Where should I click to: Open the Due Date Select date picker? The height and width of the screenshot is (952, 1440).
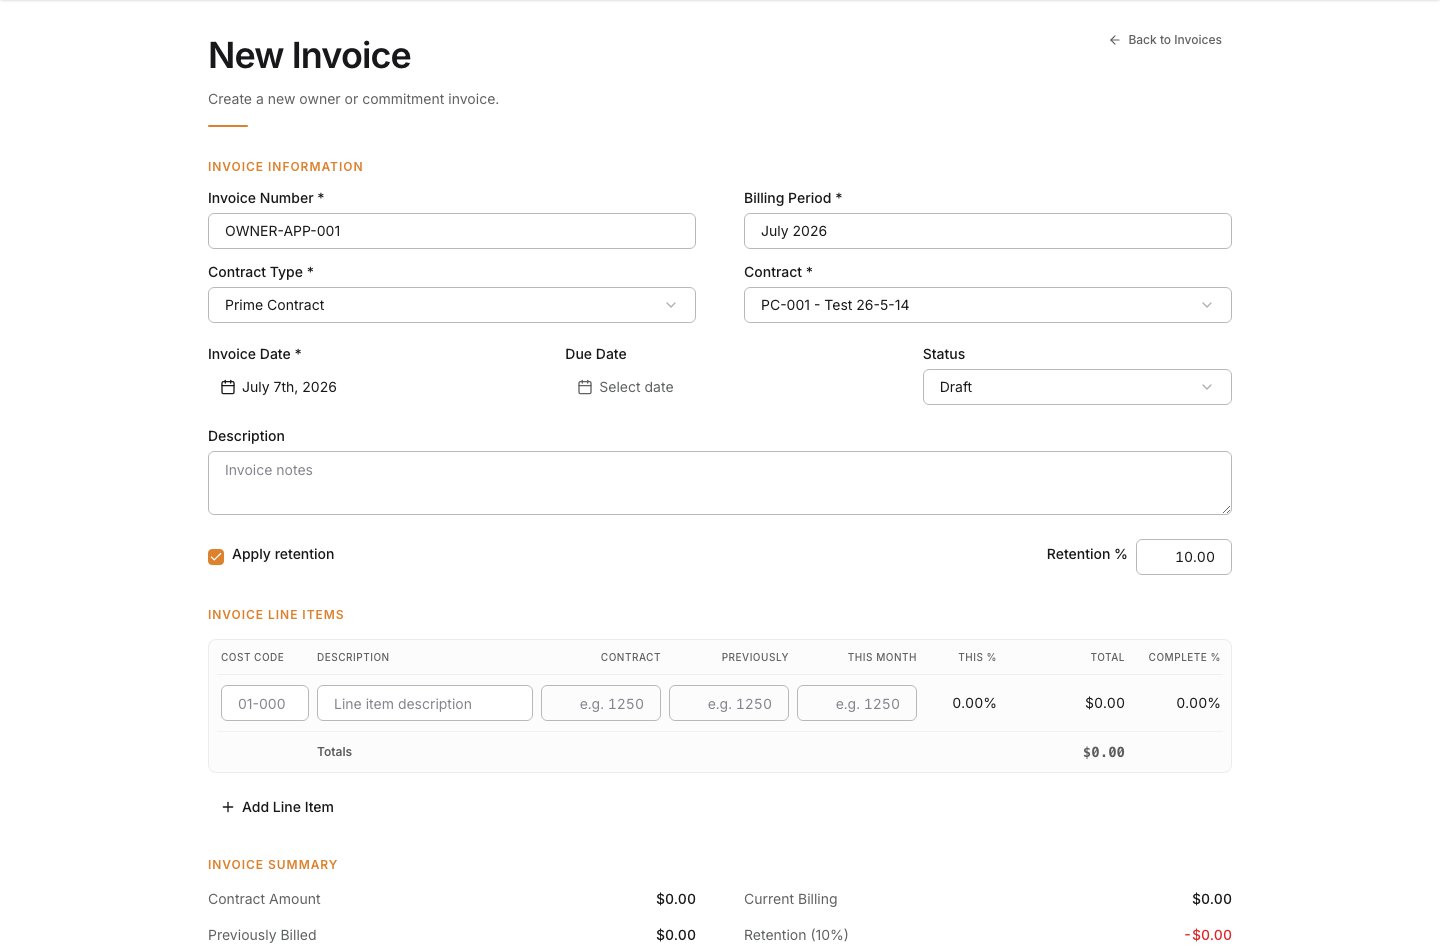coord(626,387)
